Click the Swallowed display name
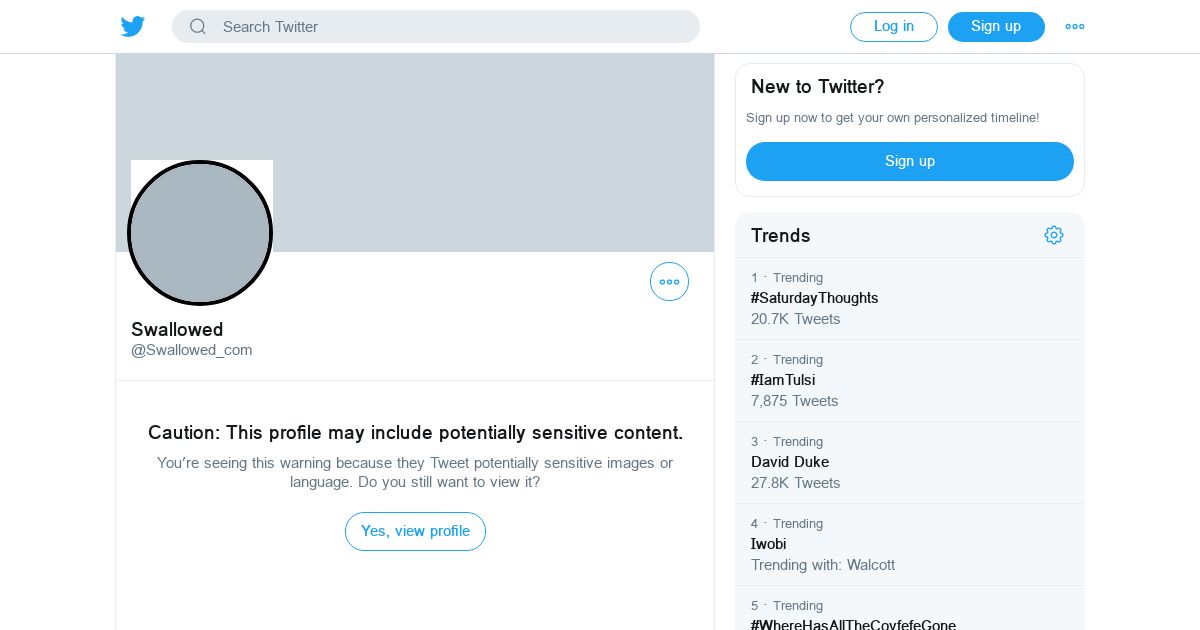Viewport: 1200px width, 630px height. pyautogui.click(x=177, y=329)
